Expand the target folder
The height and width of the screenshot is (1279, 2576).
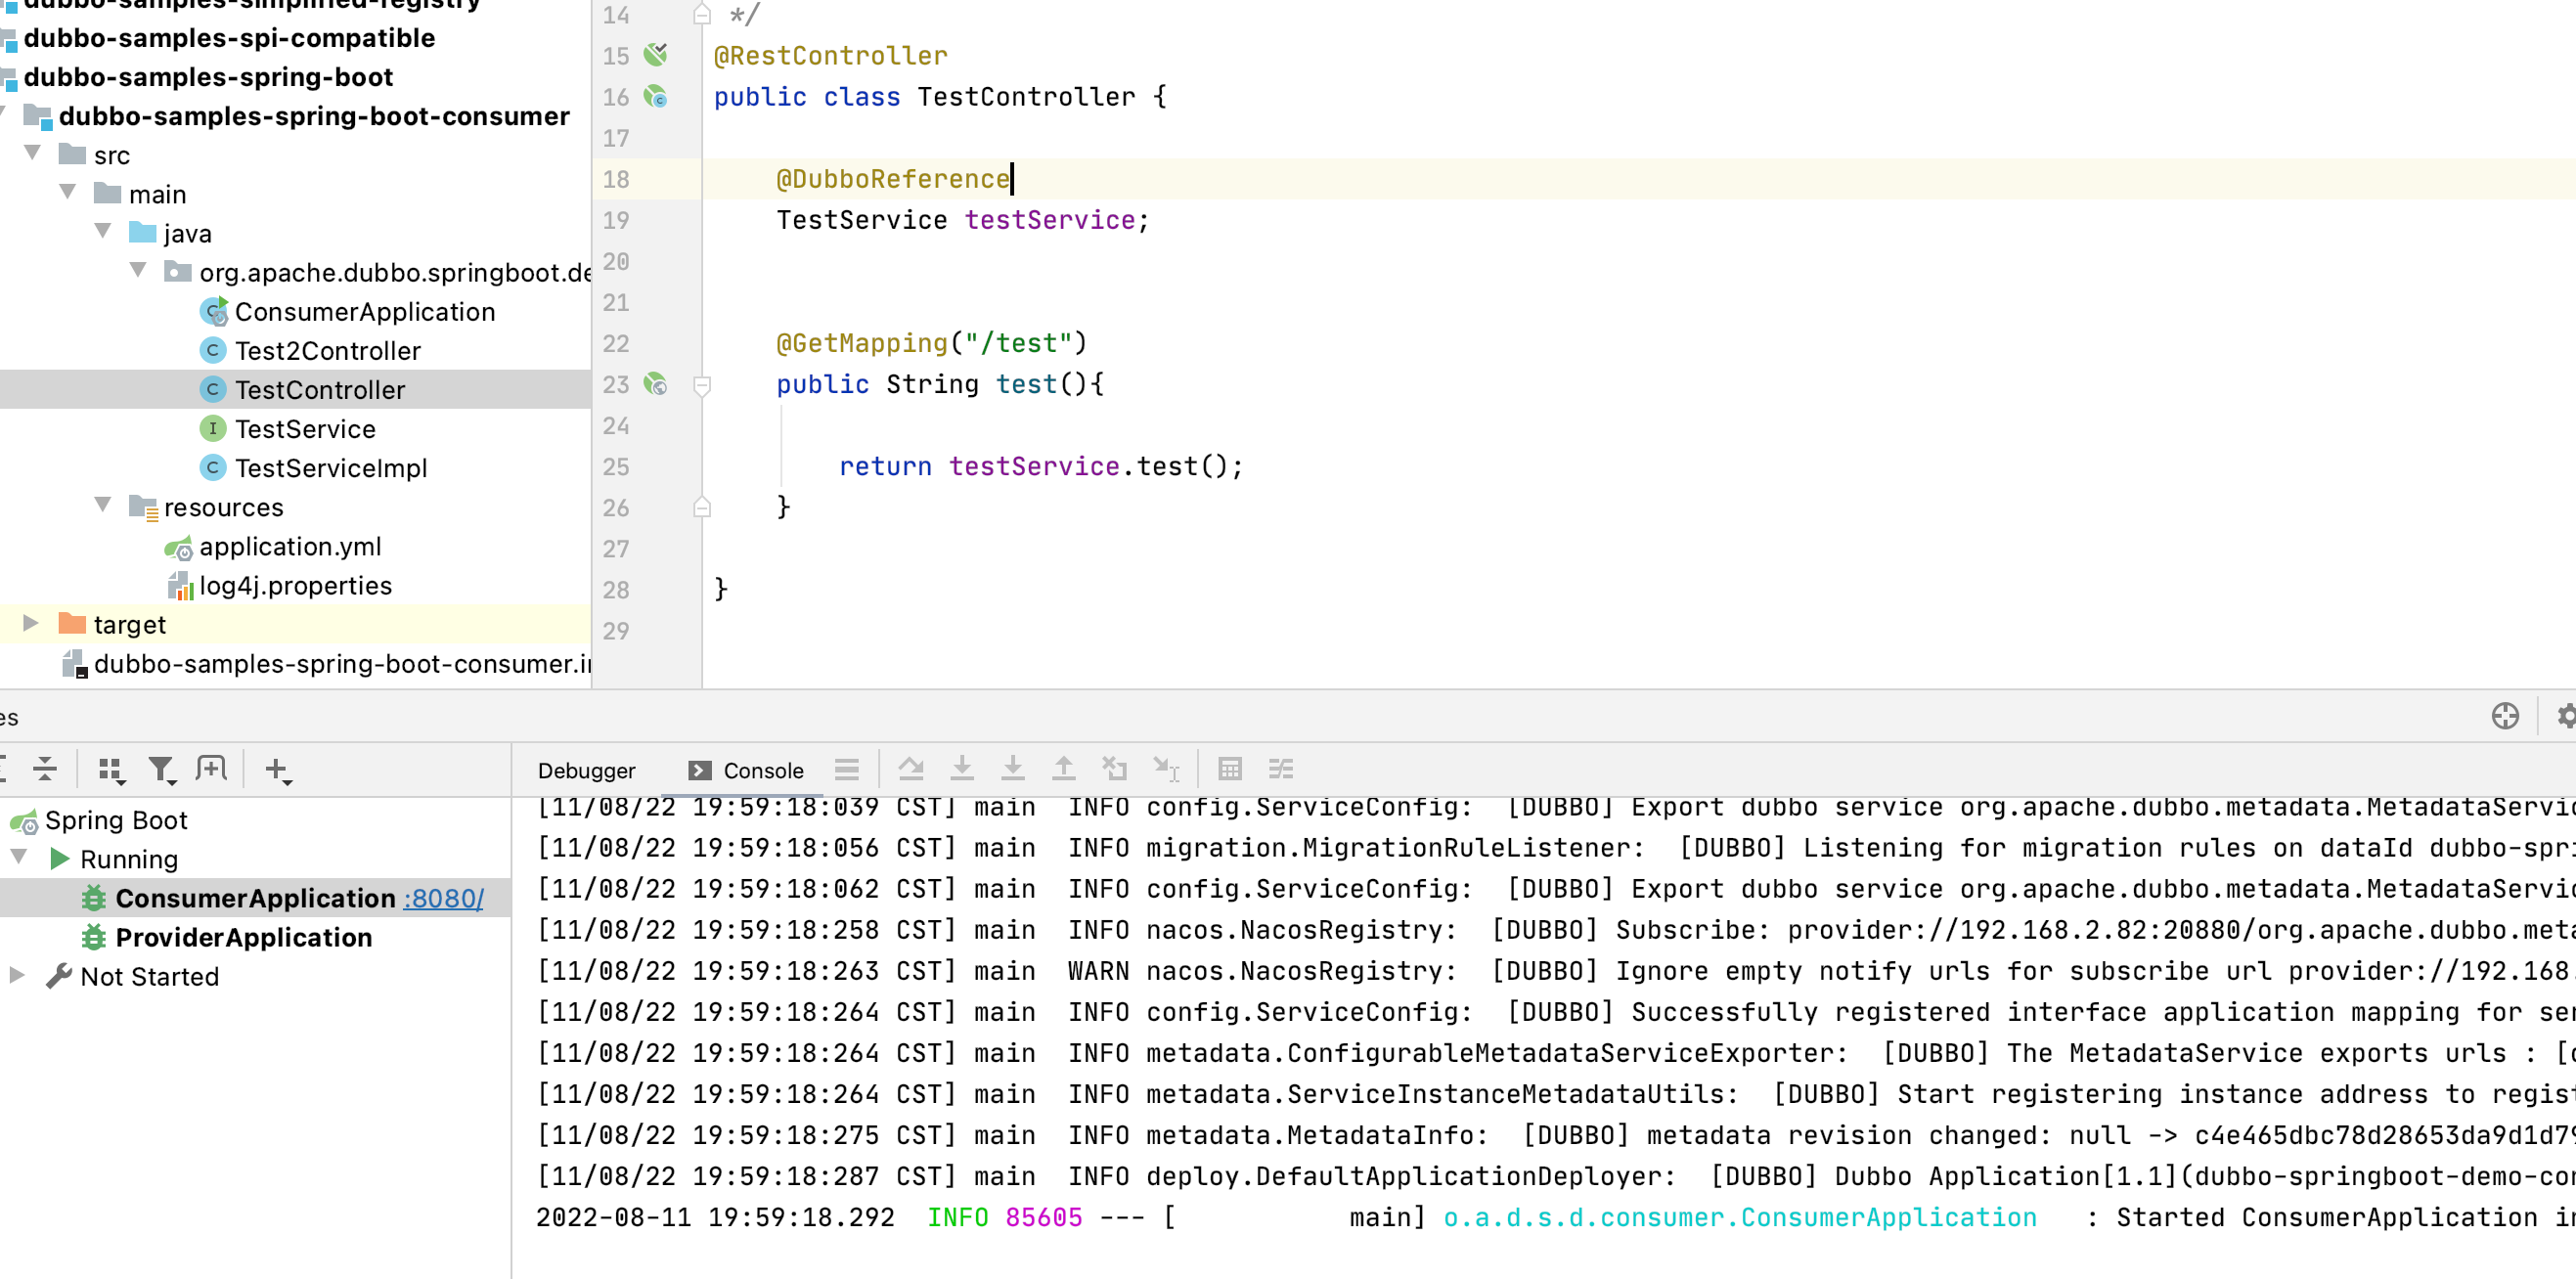pos(31,623)
